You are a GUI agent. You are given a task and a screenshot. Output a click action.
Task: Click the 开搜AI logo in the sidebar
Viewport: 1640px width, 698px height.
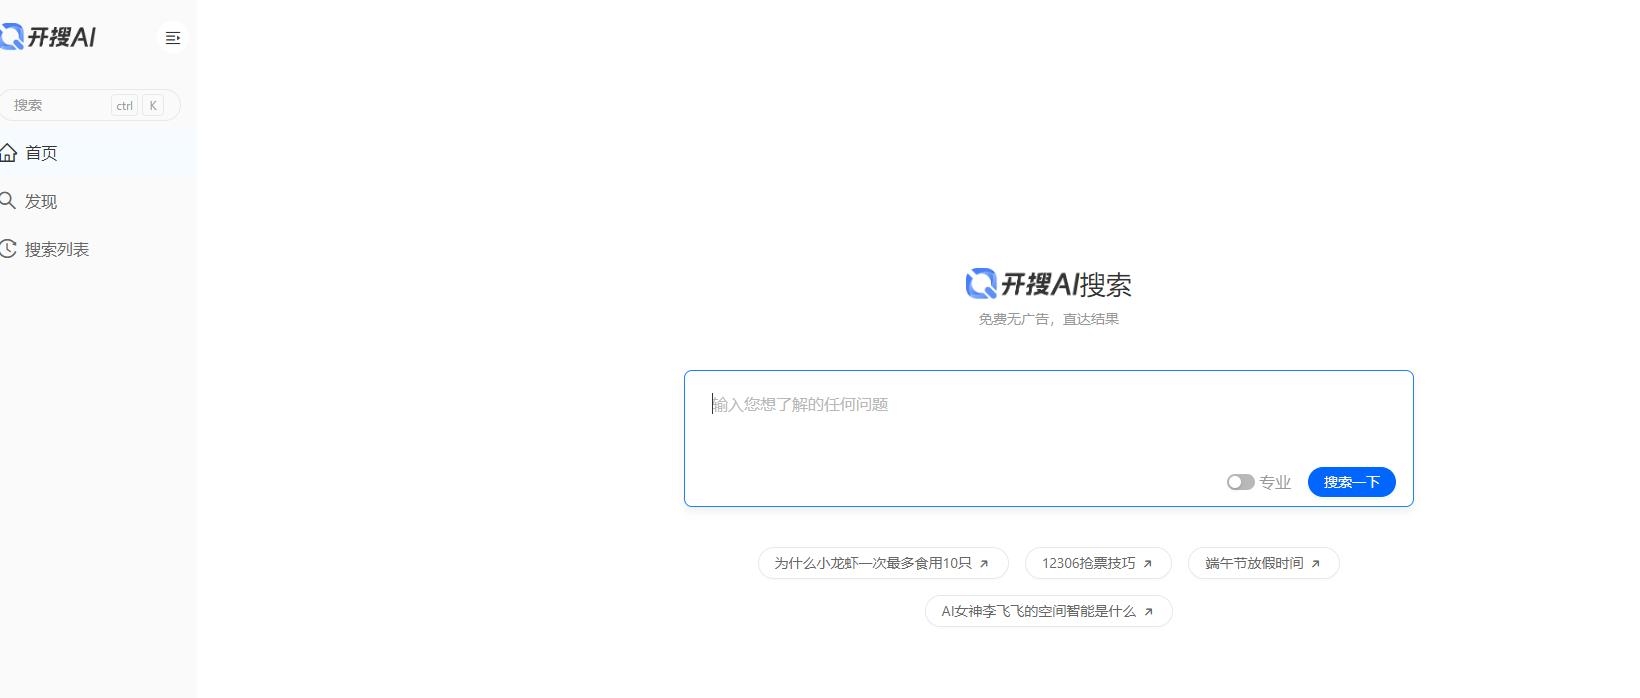point(48,37)
